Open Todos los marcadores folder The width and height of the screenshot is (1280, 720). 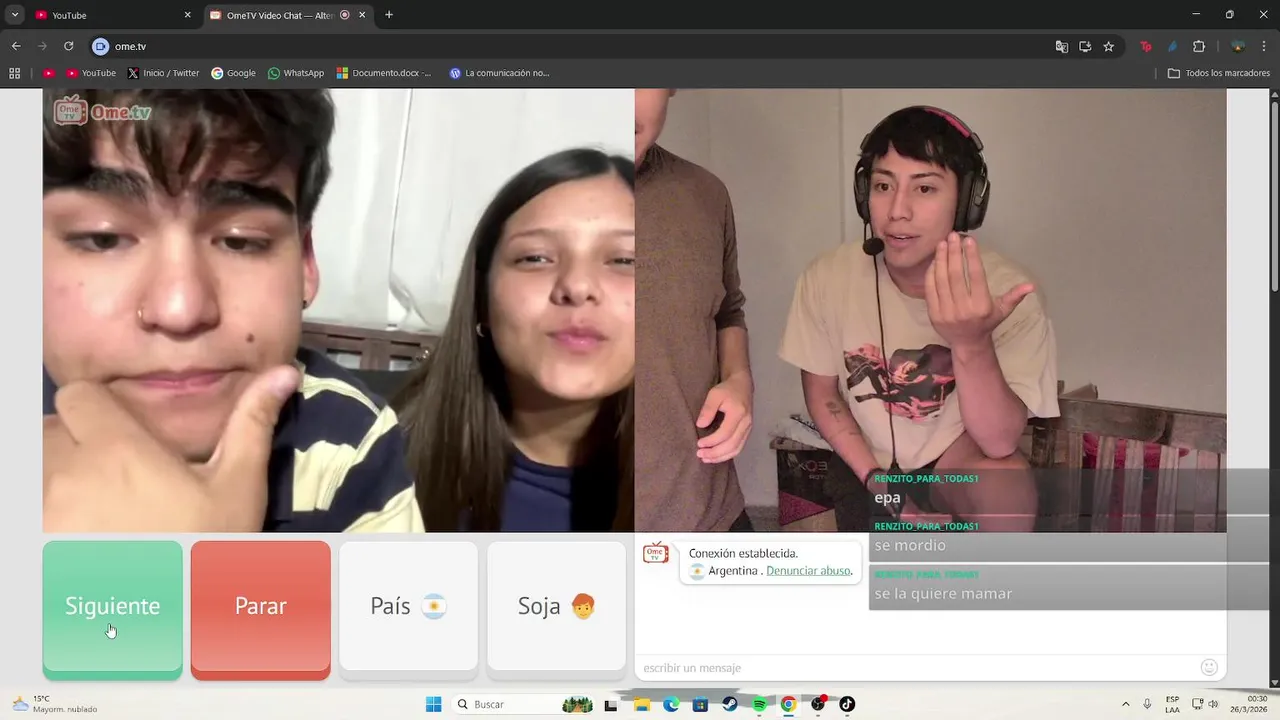point(1219,73)
